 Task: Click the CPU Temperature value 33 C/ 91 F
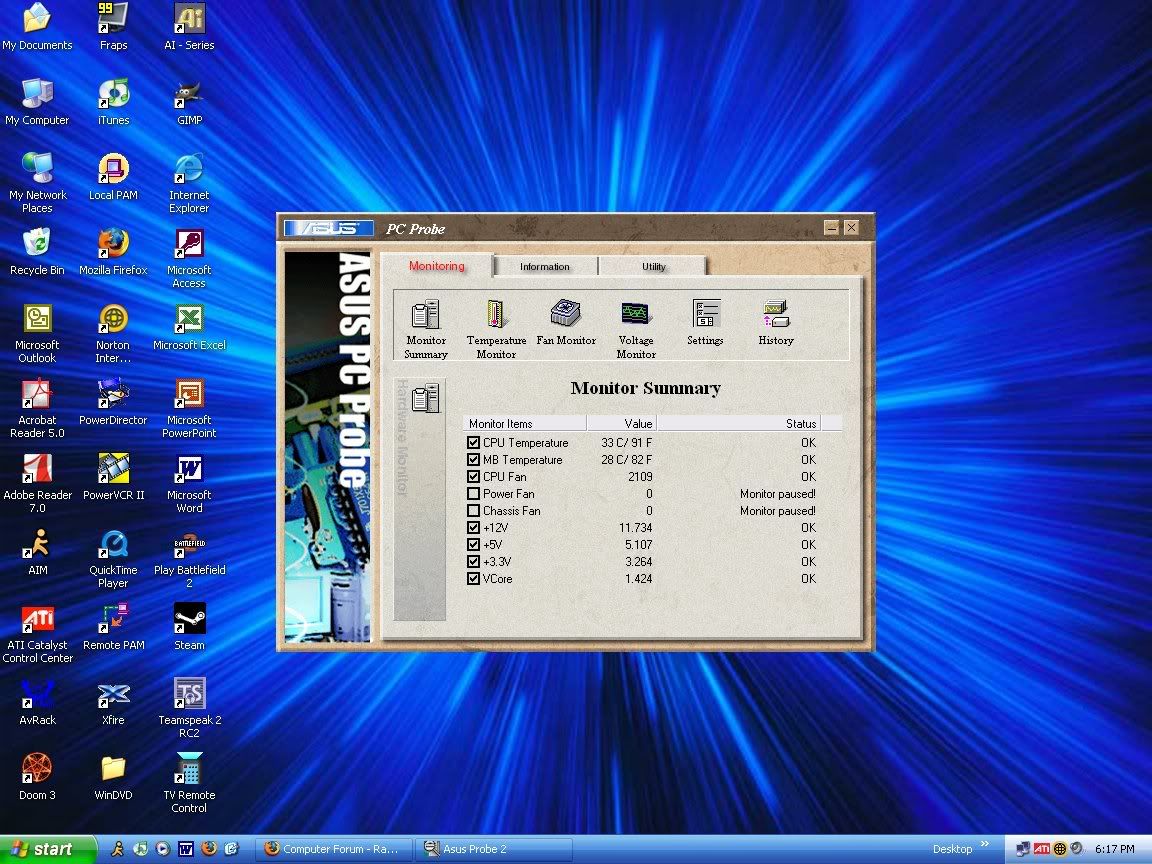(626, 443)
